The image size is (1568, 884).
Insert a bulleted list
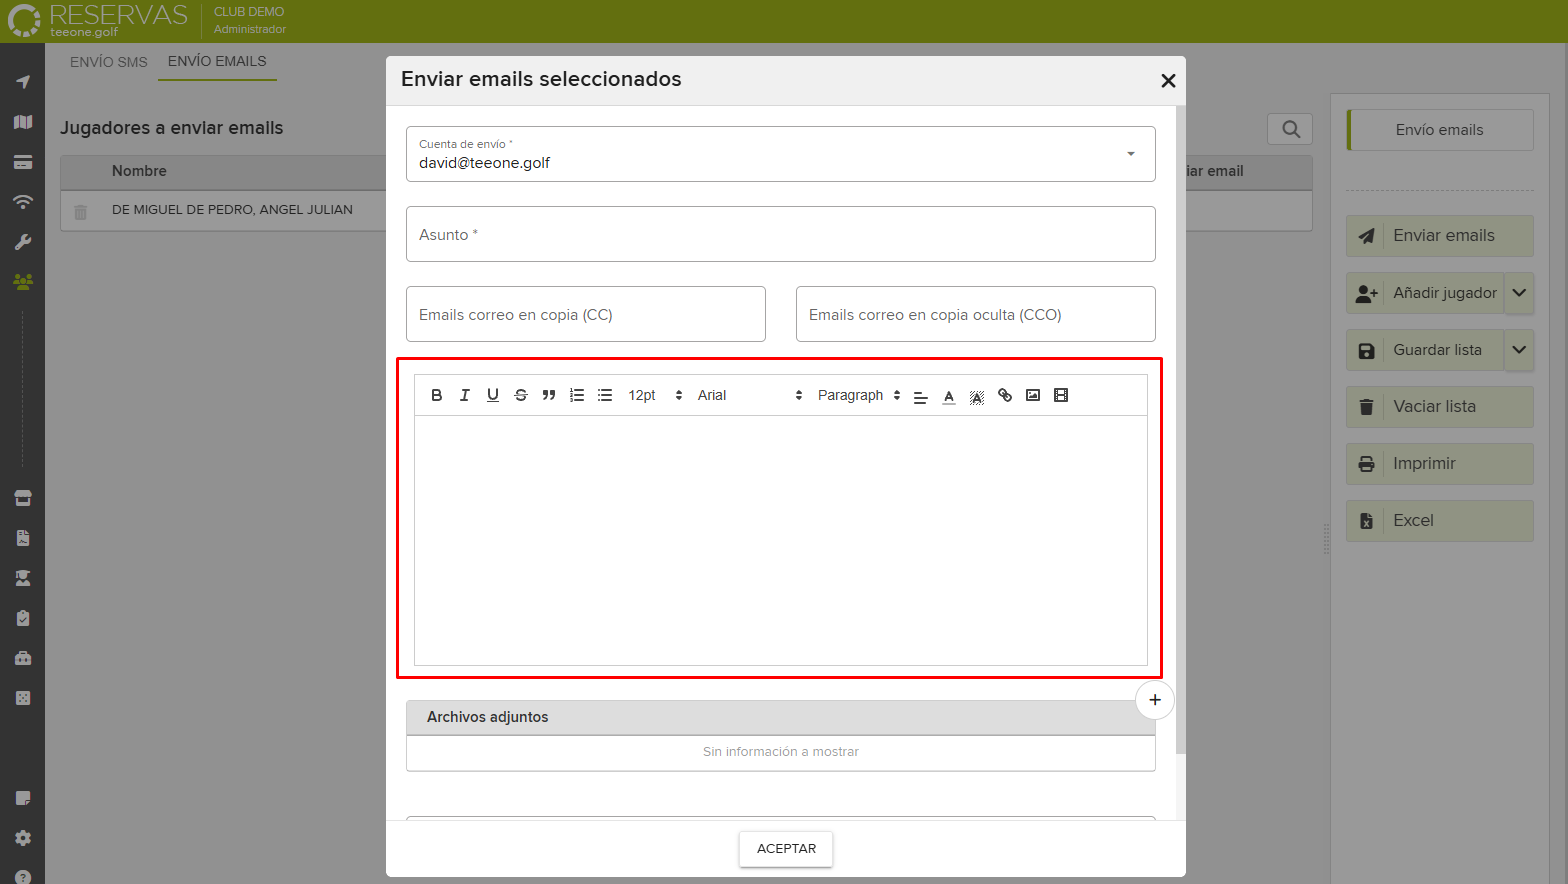[605, 395]
